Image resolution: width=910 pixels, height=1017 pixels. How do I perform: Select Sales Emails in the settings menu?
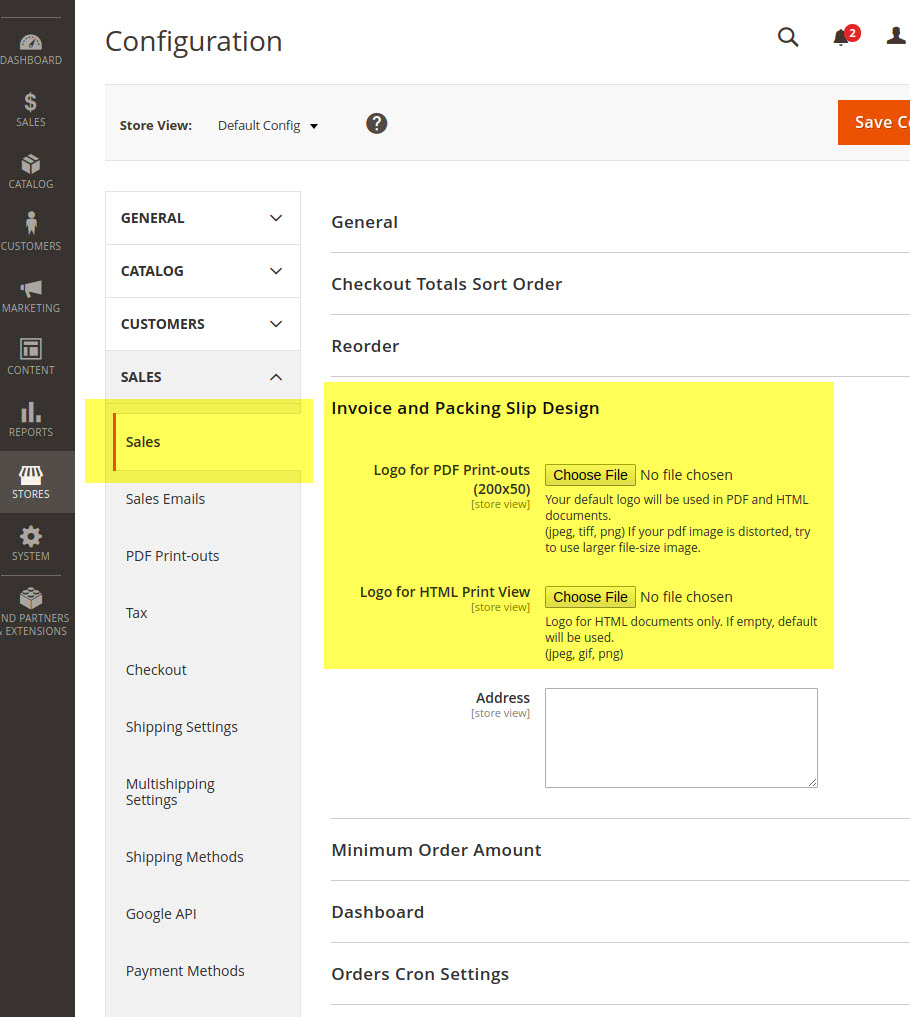point(165,498)
